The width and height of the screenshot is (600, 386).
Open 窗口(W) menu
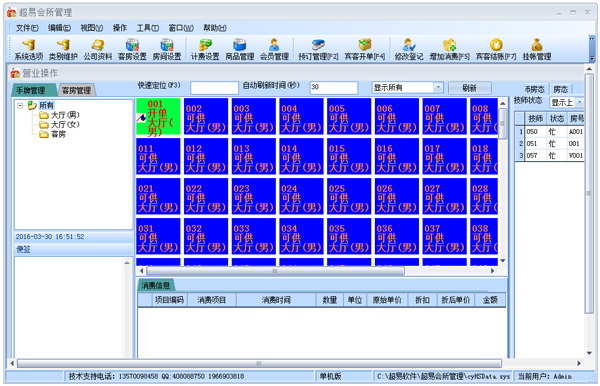(x=181, y=28)
